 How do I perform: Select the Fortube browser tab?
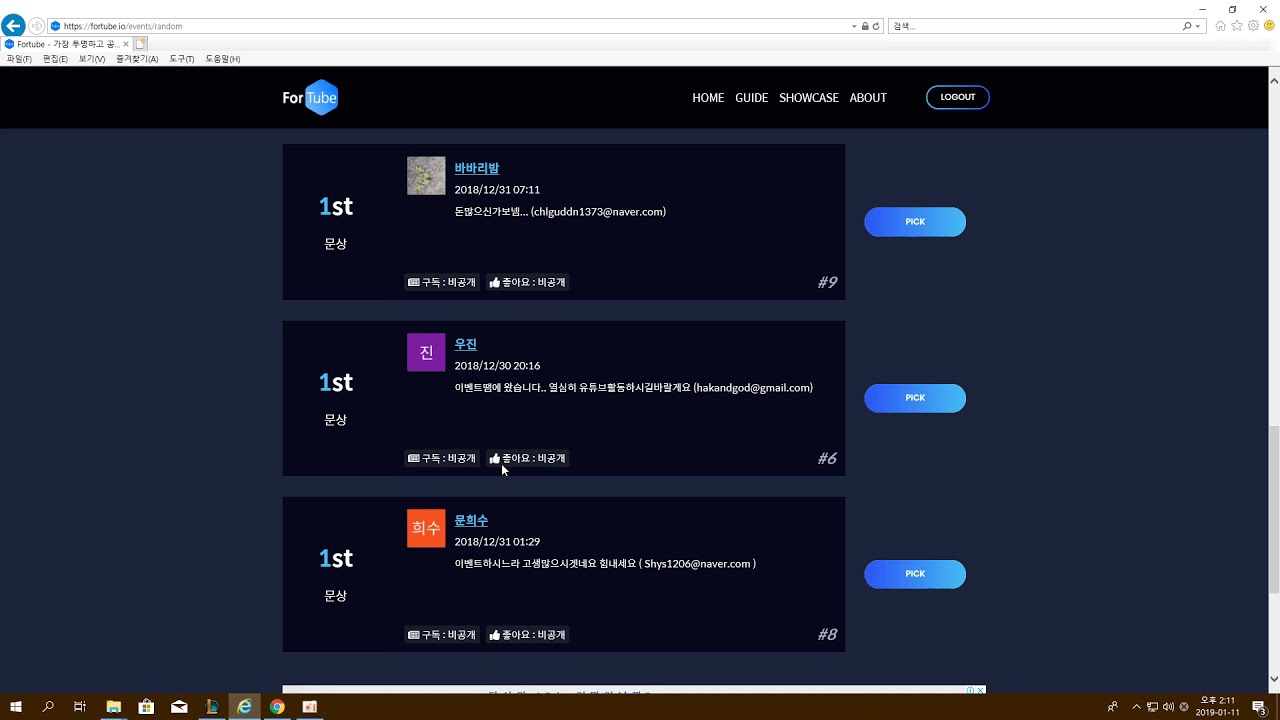(x=67, y=44)
